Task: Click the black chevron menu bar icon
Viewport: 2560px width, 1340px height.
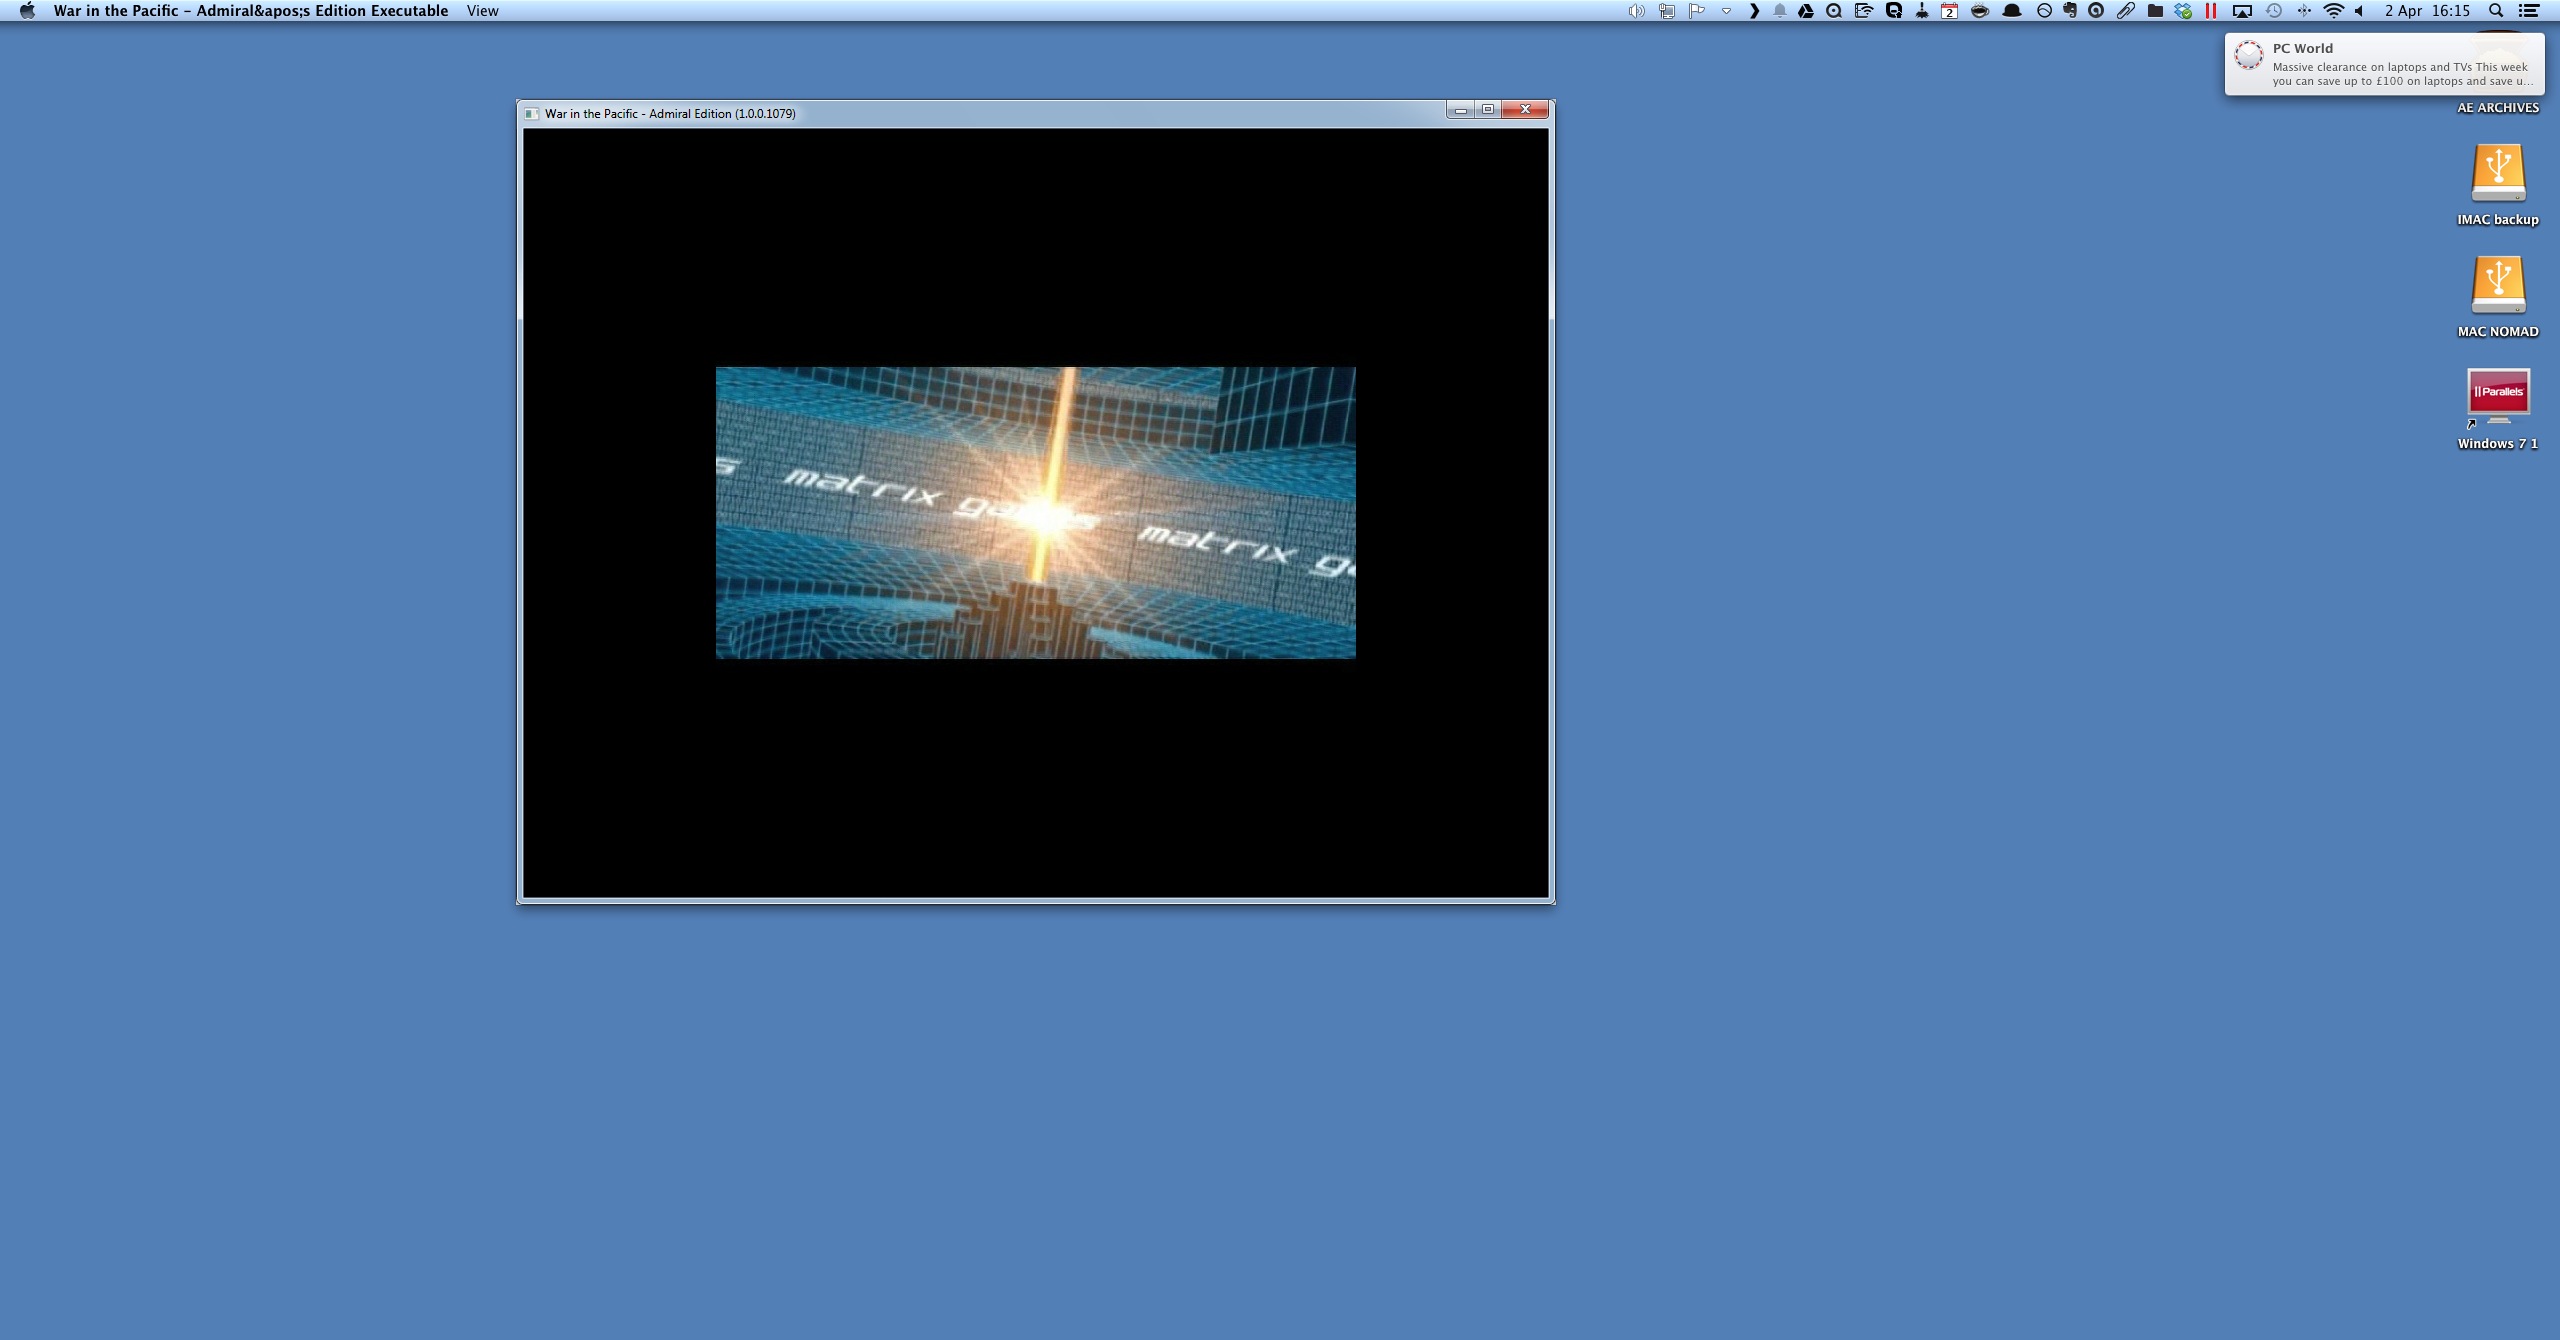Action: point(1754,11)
